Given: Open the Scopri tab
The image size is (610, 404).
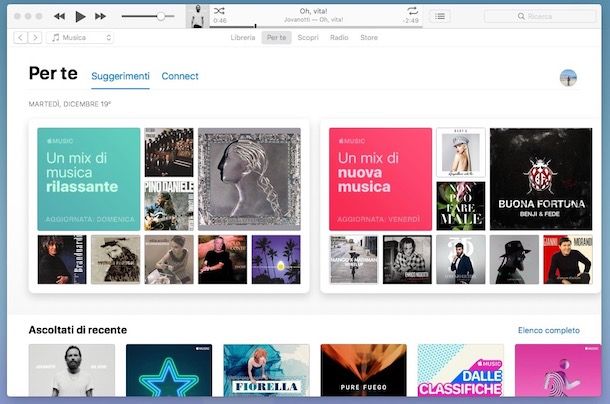Looking at the screenshot, I should [308, 37].
